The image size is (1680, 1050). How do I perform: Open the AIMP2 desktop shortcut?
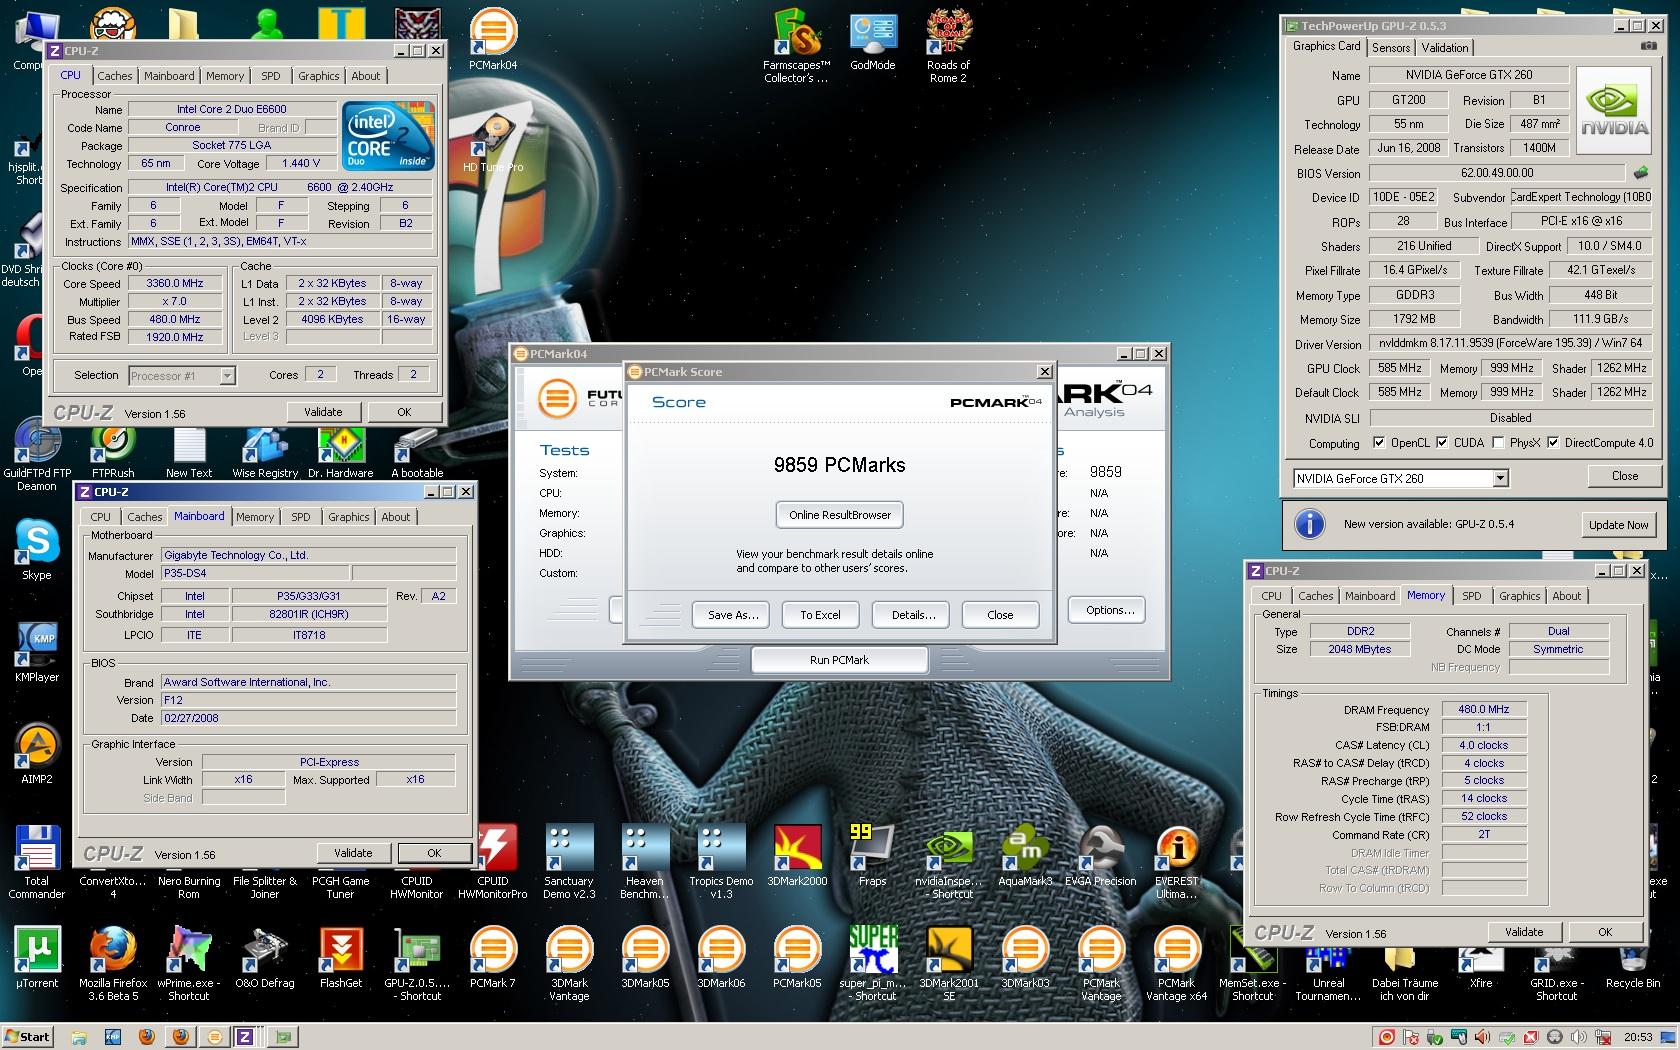(x=37, y=753)
